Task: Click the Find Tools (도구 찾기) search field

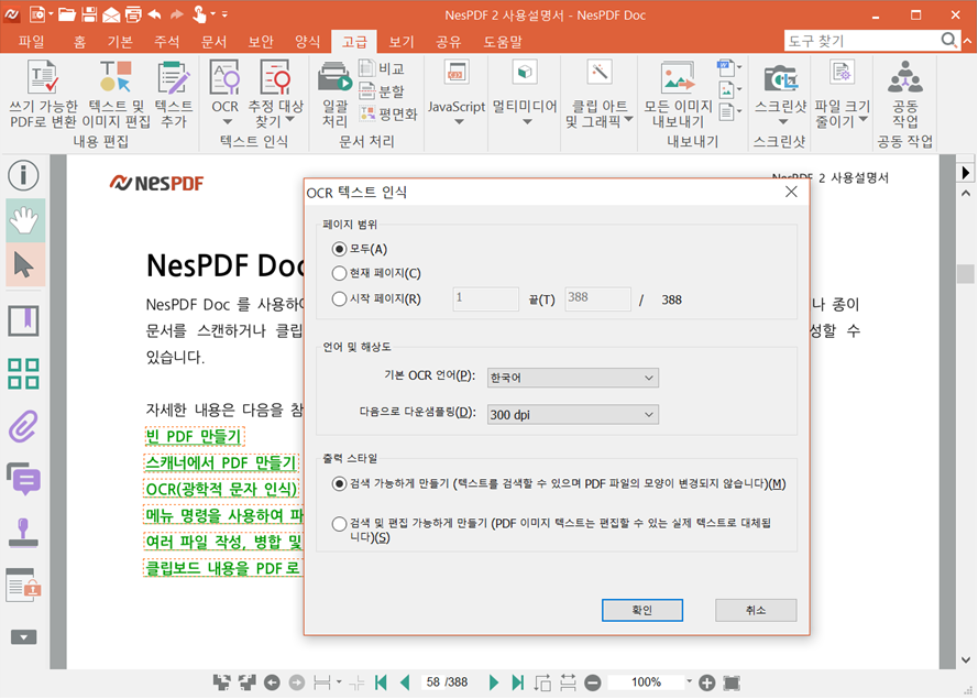Action: click(862, 41)
